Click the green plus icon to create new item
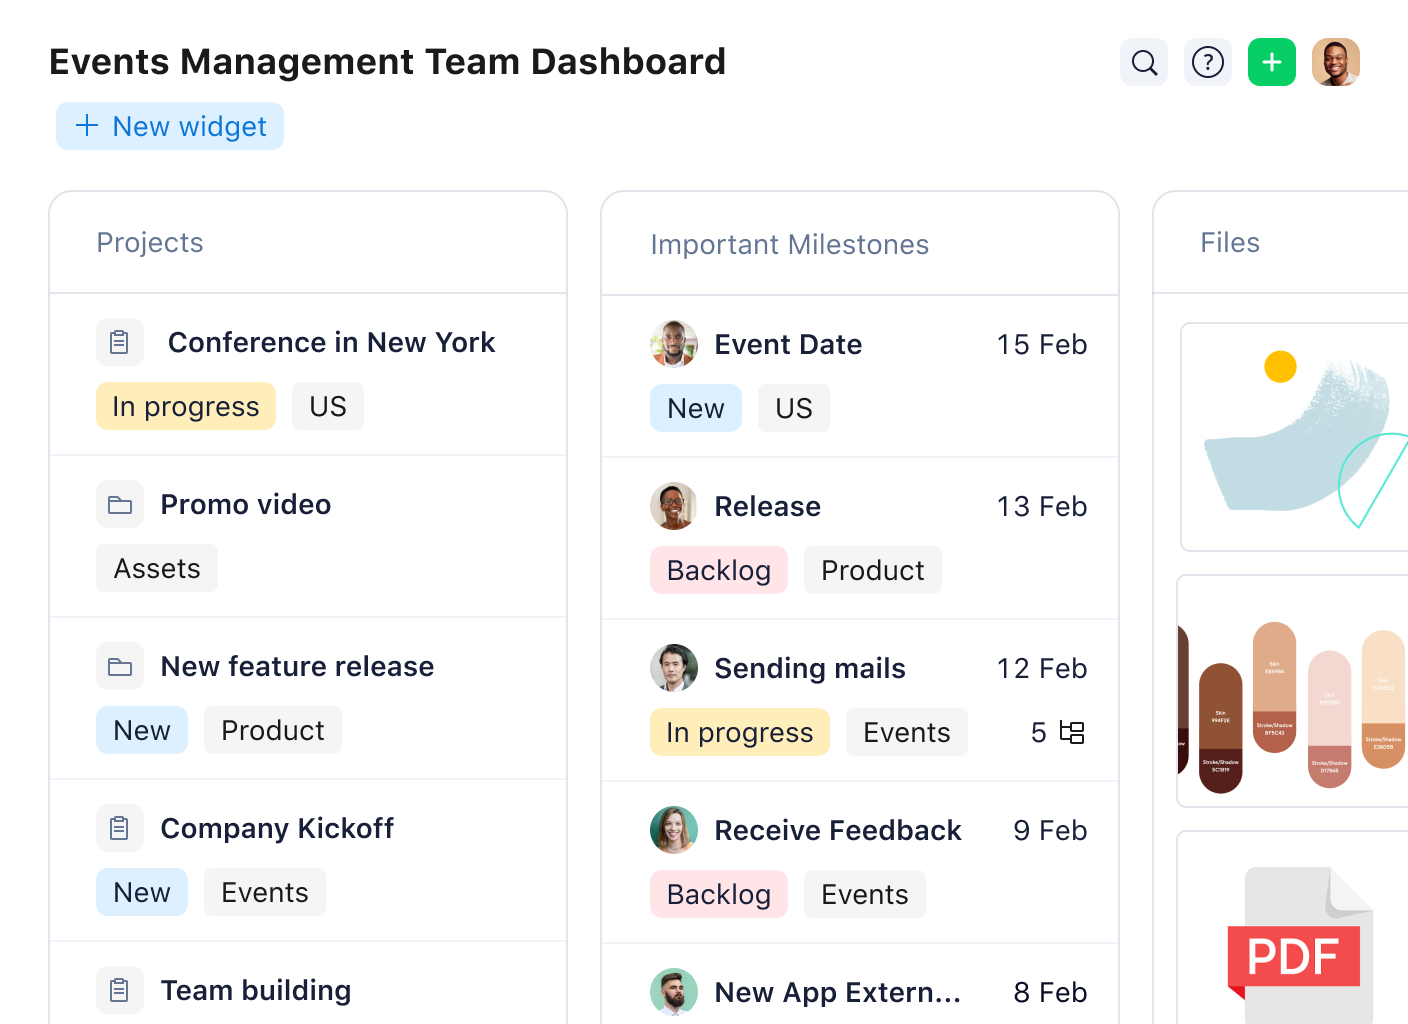Viewport: 1408px width, 1024px height. coord(1271,62)
